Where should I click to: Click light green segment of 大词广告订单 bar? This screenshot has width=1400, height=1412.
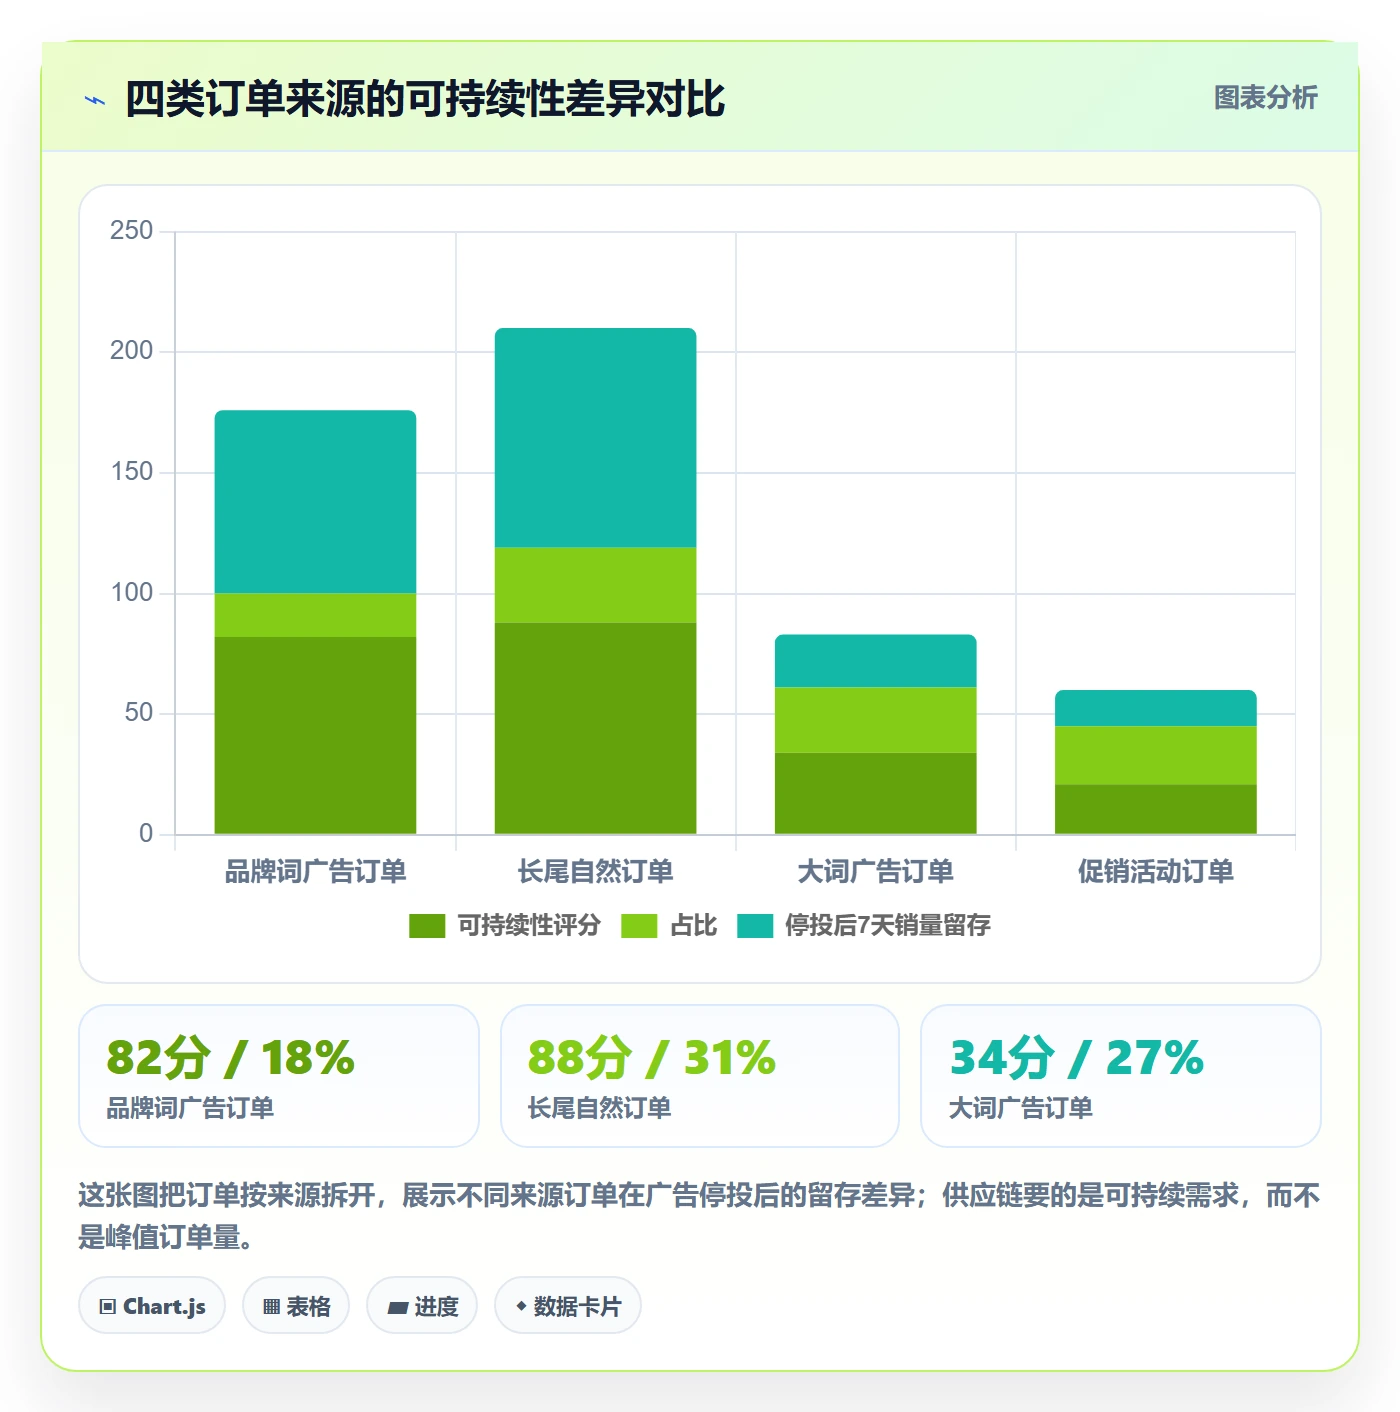click(x=876, y=720)
